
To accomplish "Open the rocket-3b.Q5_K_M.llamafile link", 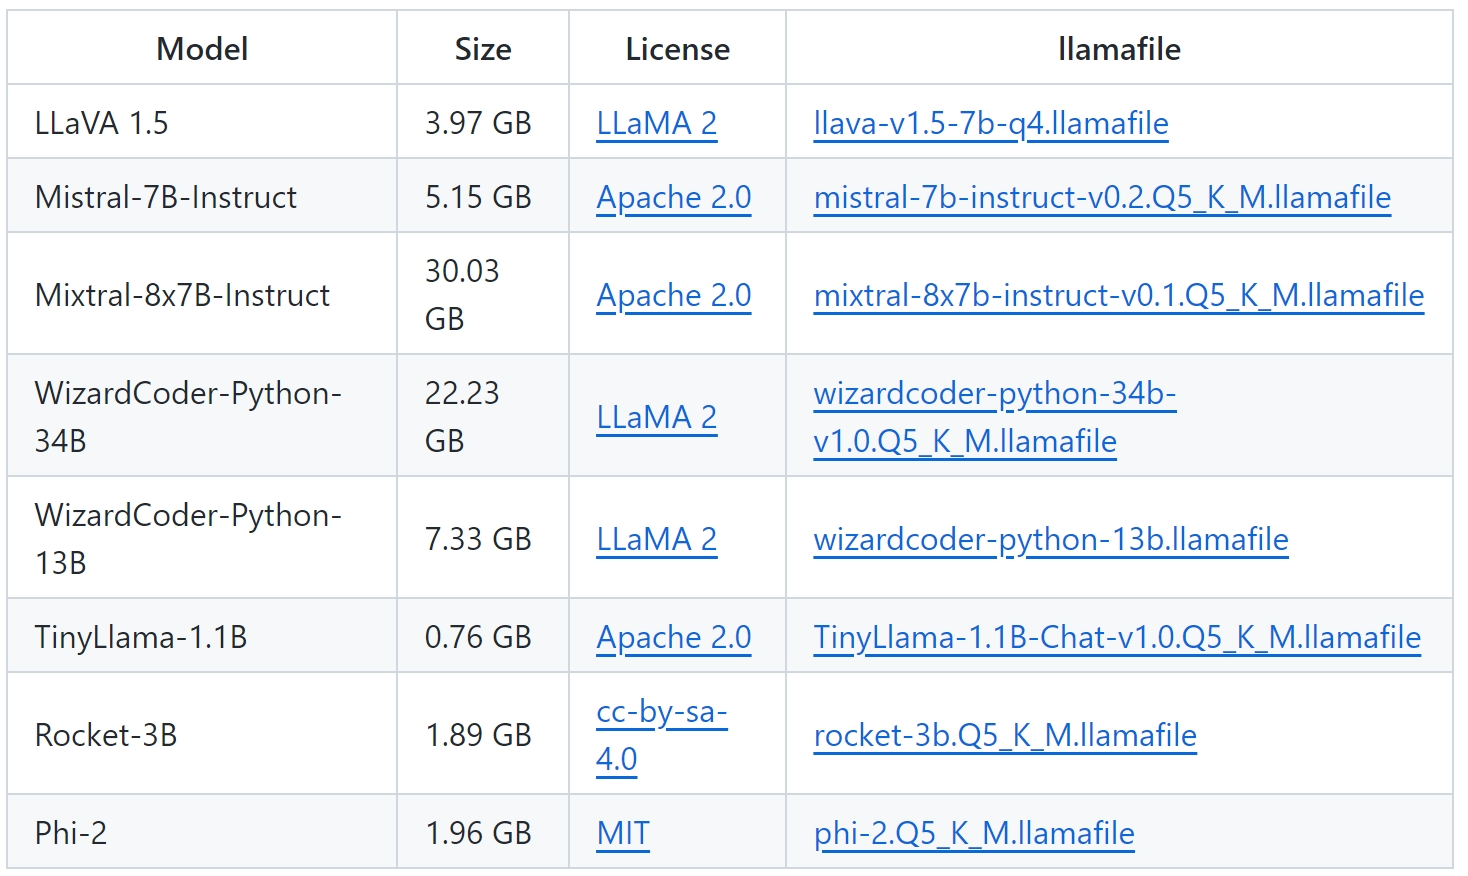I will pos(1005,735).
